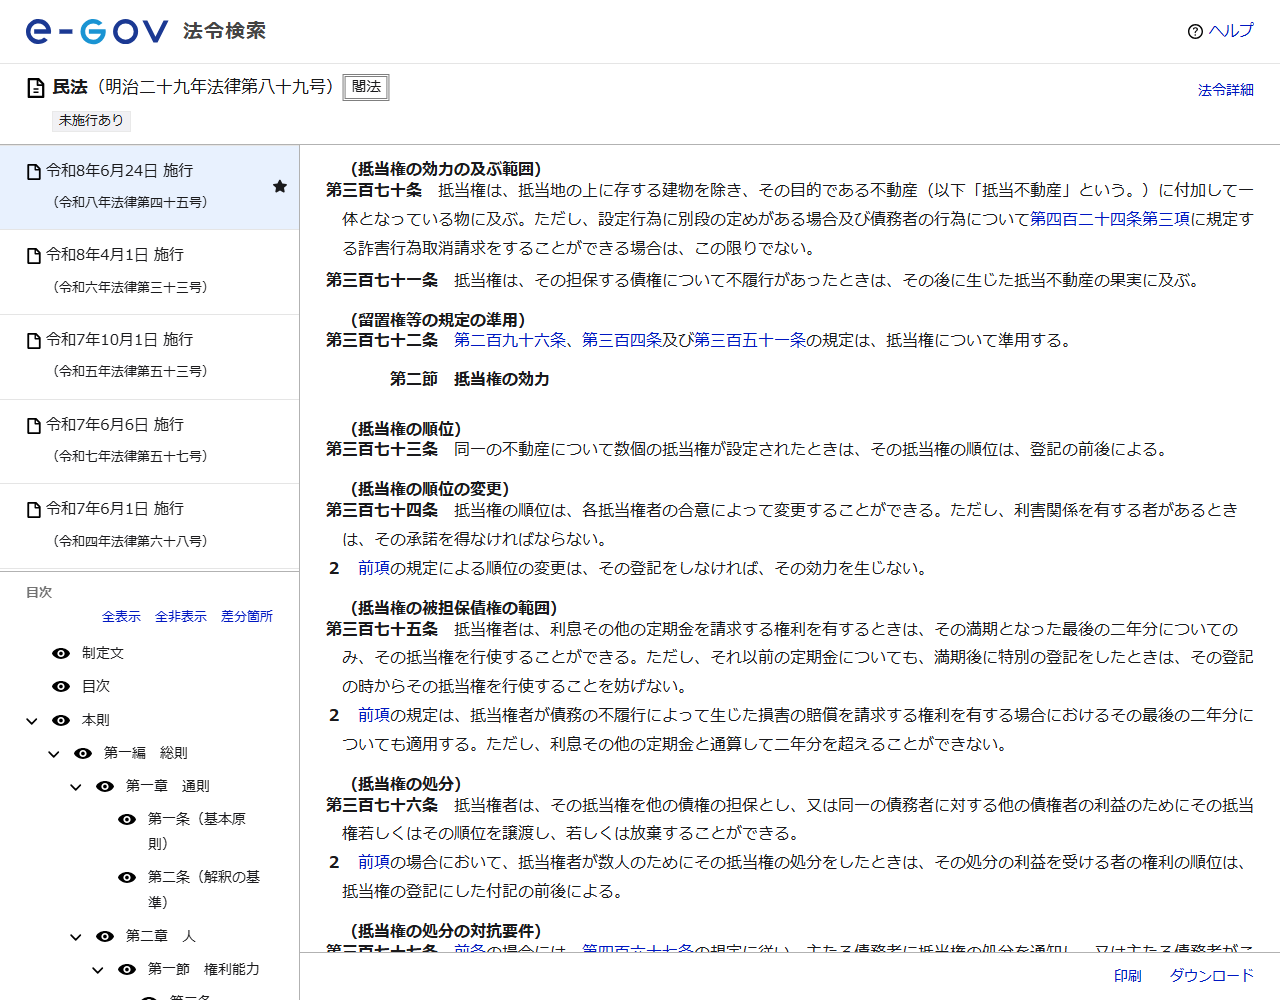Click the 差分箇所 link
The height and width of the screenshot is (1000, 1280).
point(247,617)
